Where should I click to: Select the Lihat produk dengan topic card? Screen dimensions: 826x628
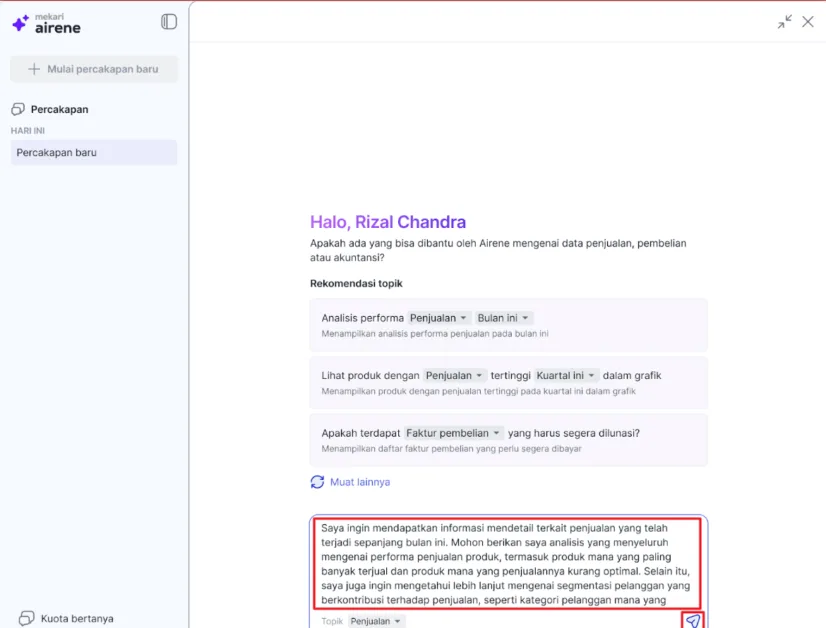click(x=508, y=382)
